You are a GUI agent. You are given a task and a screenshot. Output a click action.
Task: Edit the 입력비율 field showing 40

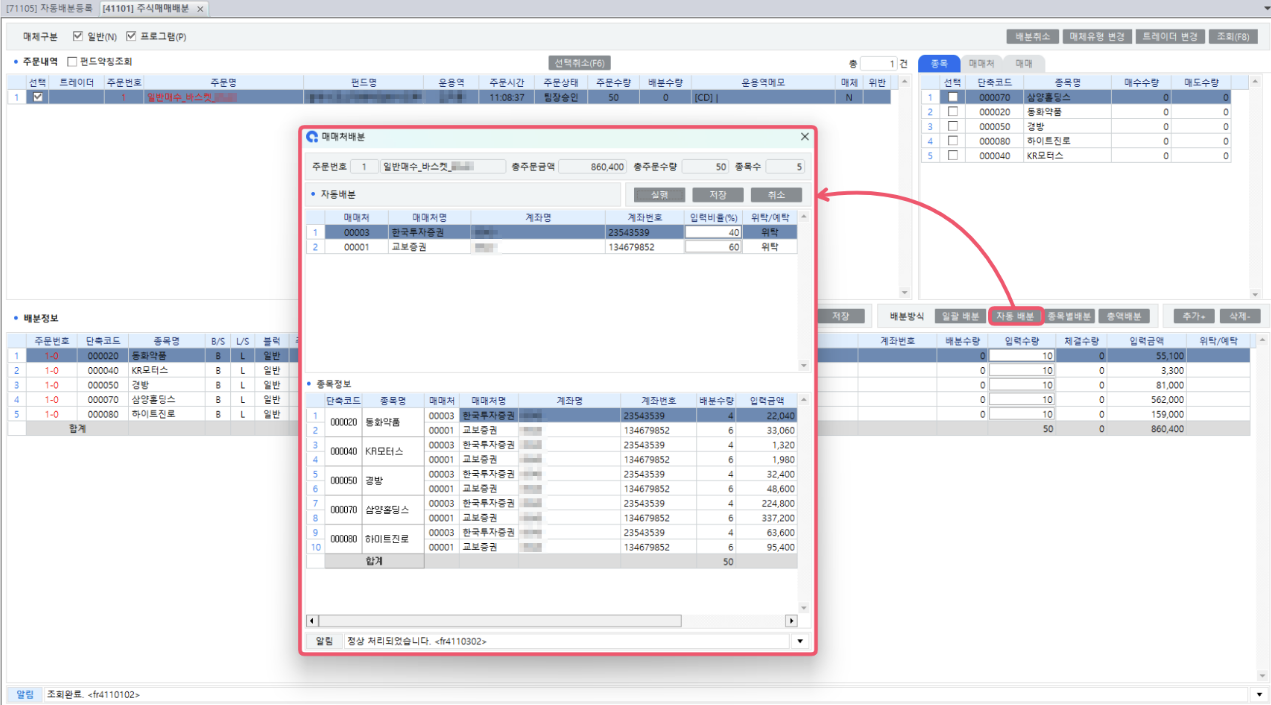click(714, 232)
